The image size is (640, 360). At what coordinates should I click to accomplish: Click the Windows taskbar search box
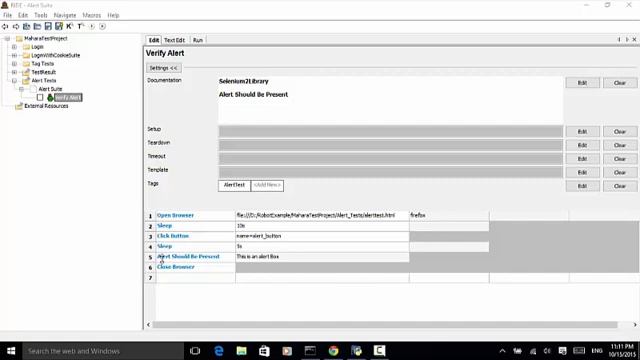pos(103,351)
